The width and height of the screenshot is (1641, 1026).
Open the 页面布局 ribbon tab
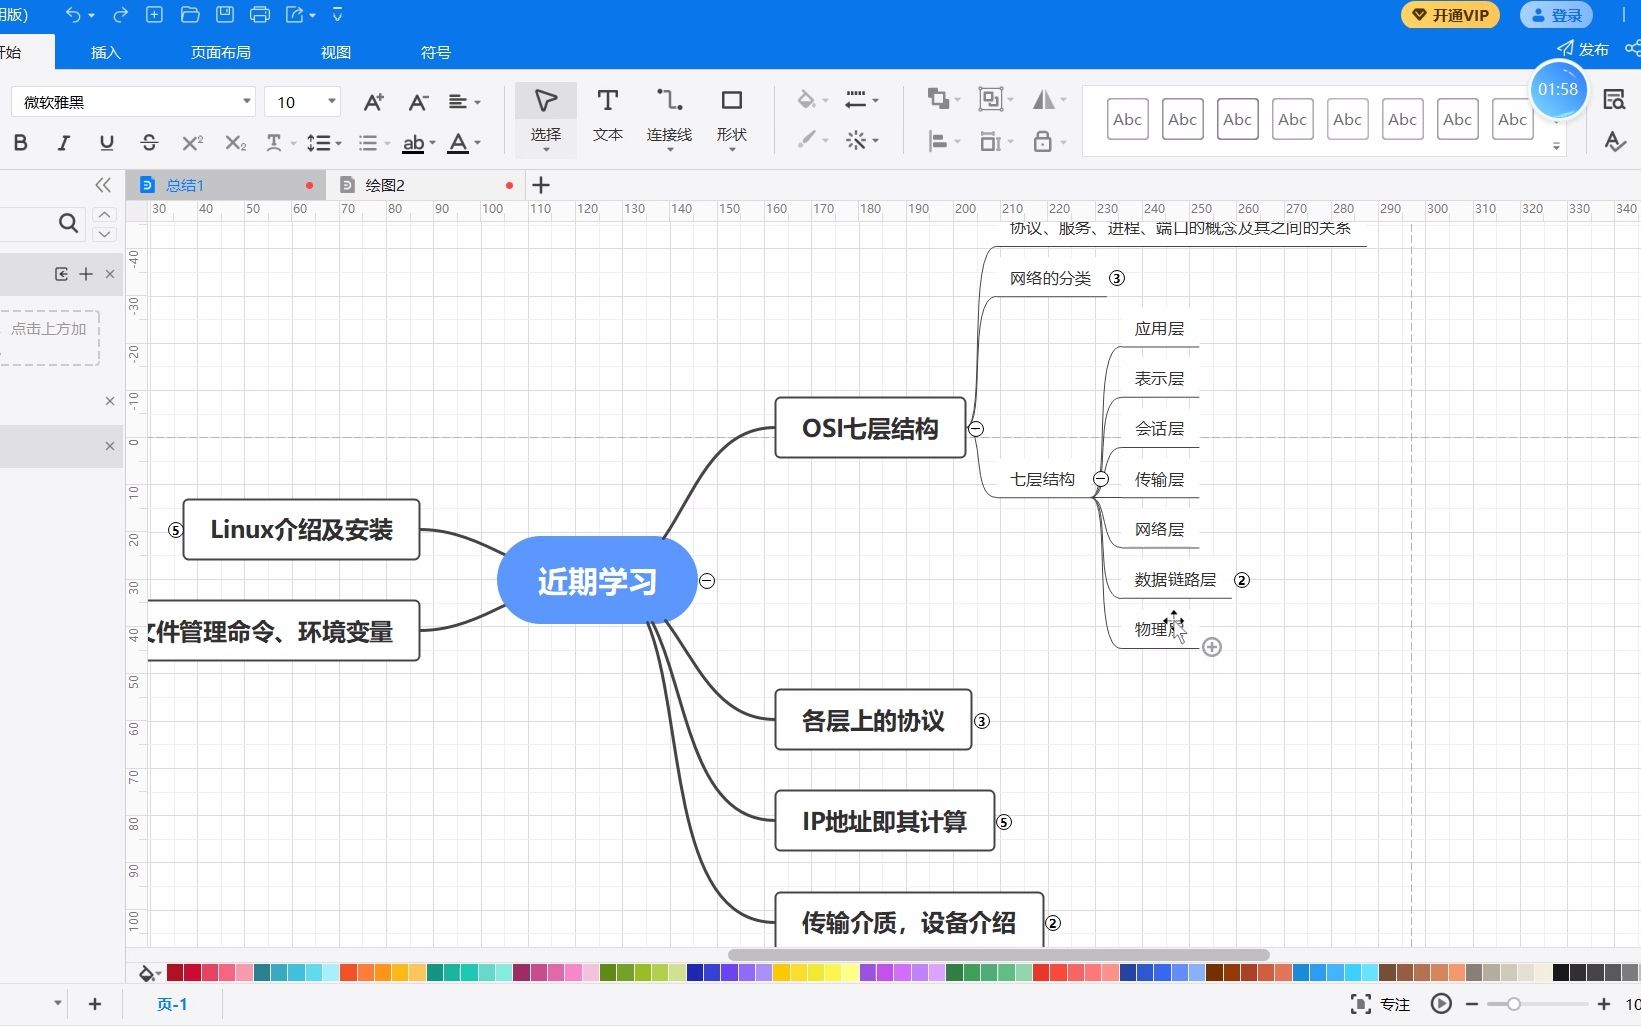pyautogui.click(x=221, y=52)
